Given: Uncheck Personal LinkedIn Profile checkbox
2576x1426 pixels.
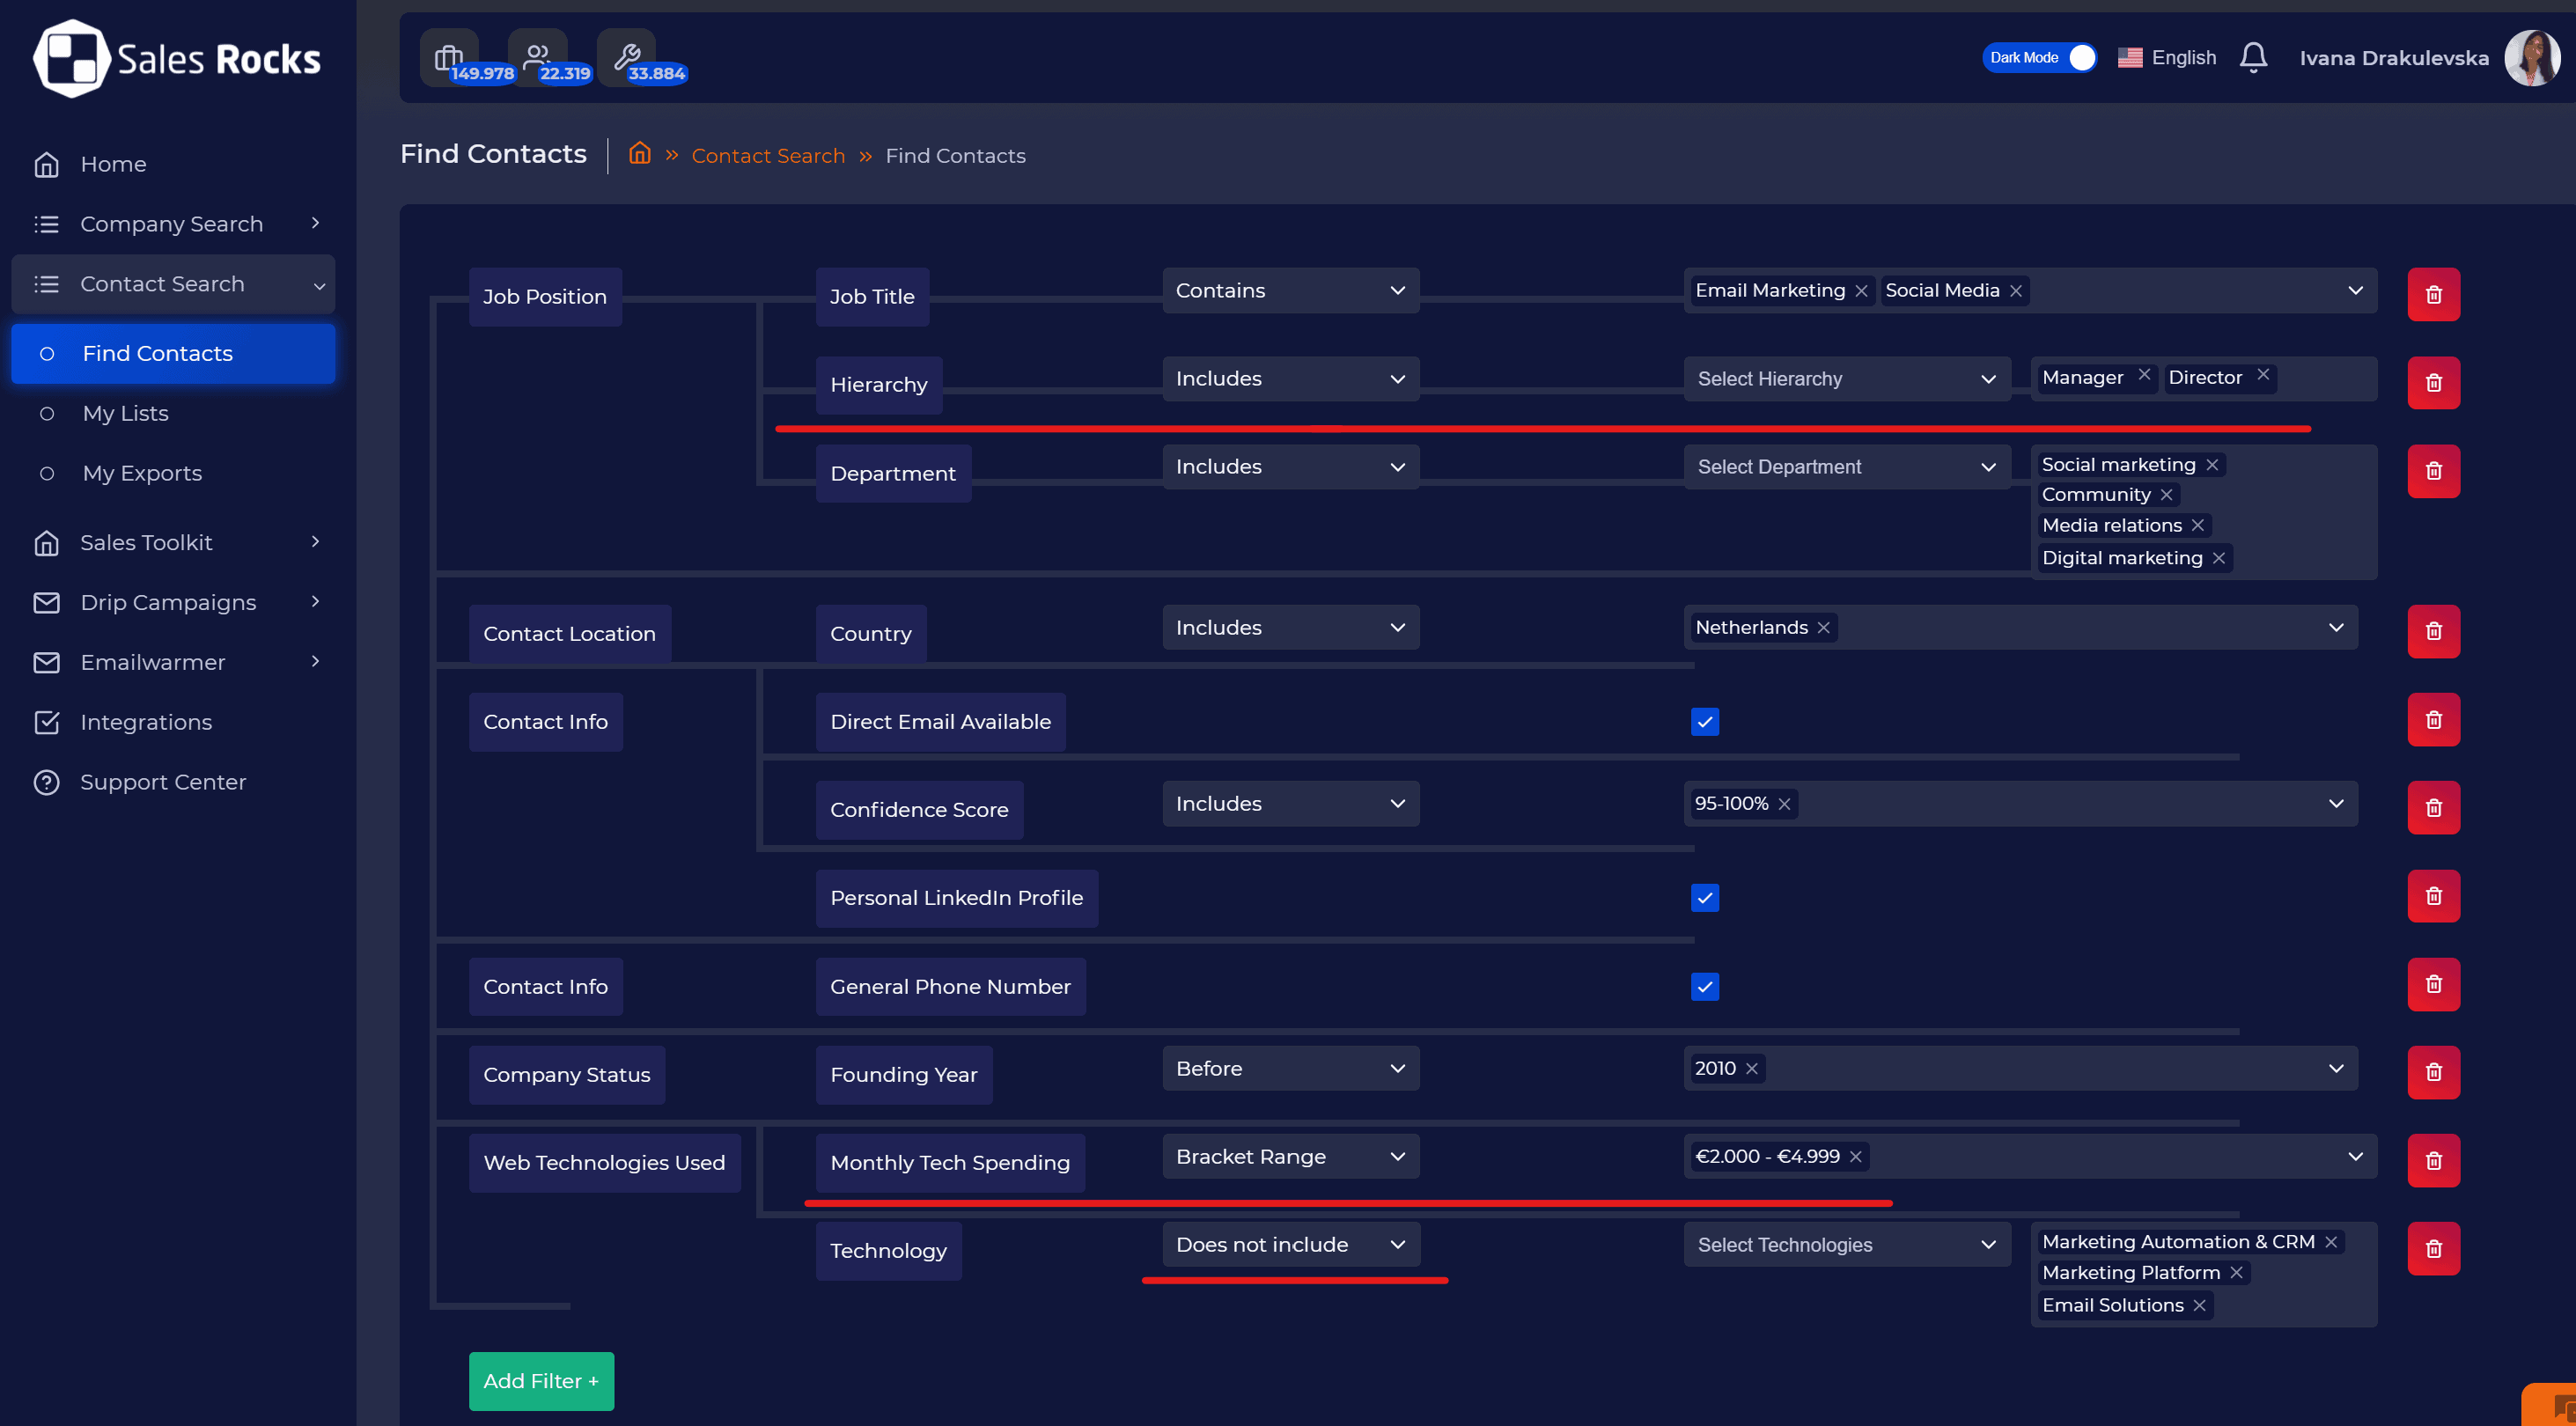Looking at the screenshot, I should (x=1704, y=898).
